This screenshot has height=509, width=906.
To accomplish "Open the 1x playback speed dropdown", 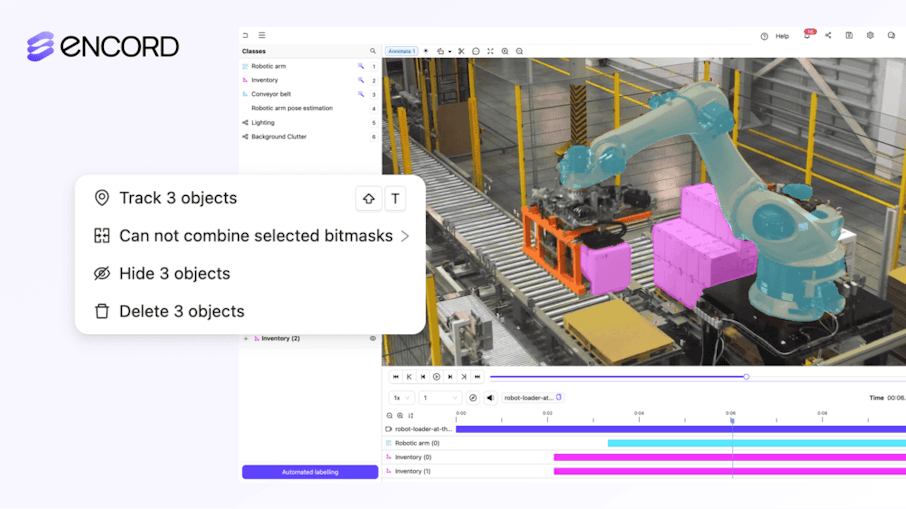I will [400, 398].
